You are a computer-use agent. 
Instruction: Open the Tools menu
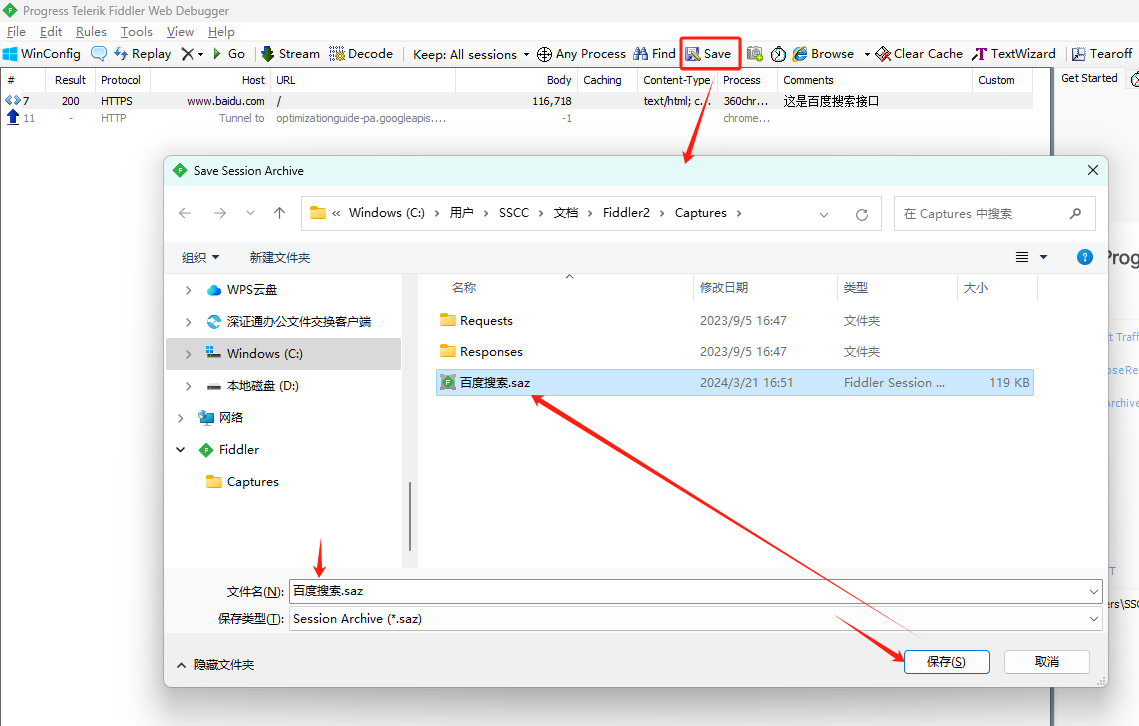137,32
